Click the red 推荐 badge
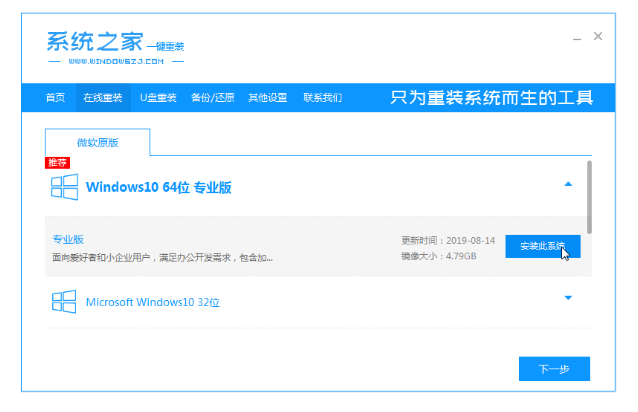 point(57,162)
